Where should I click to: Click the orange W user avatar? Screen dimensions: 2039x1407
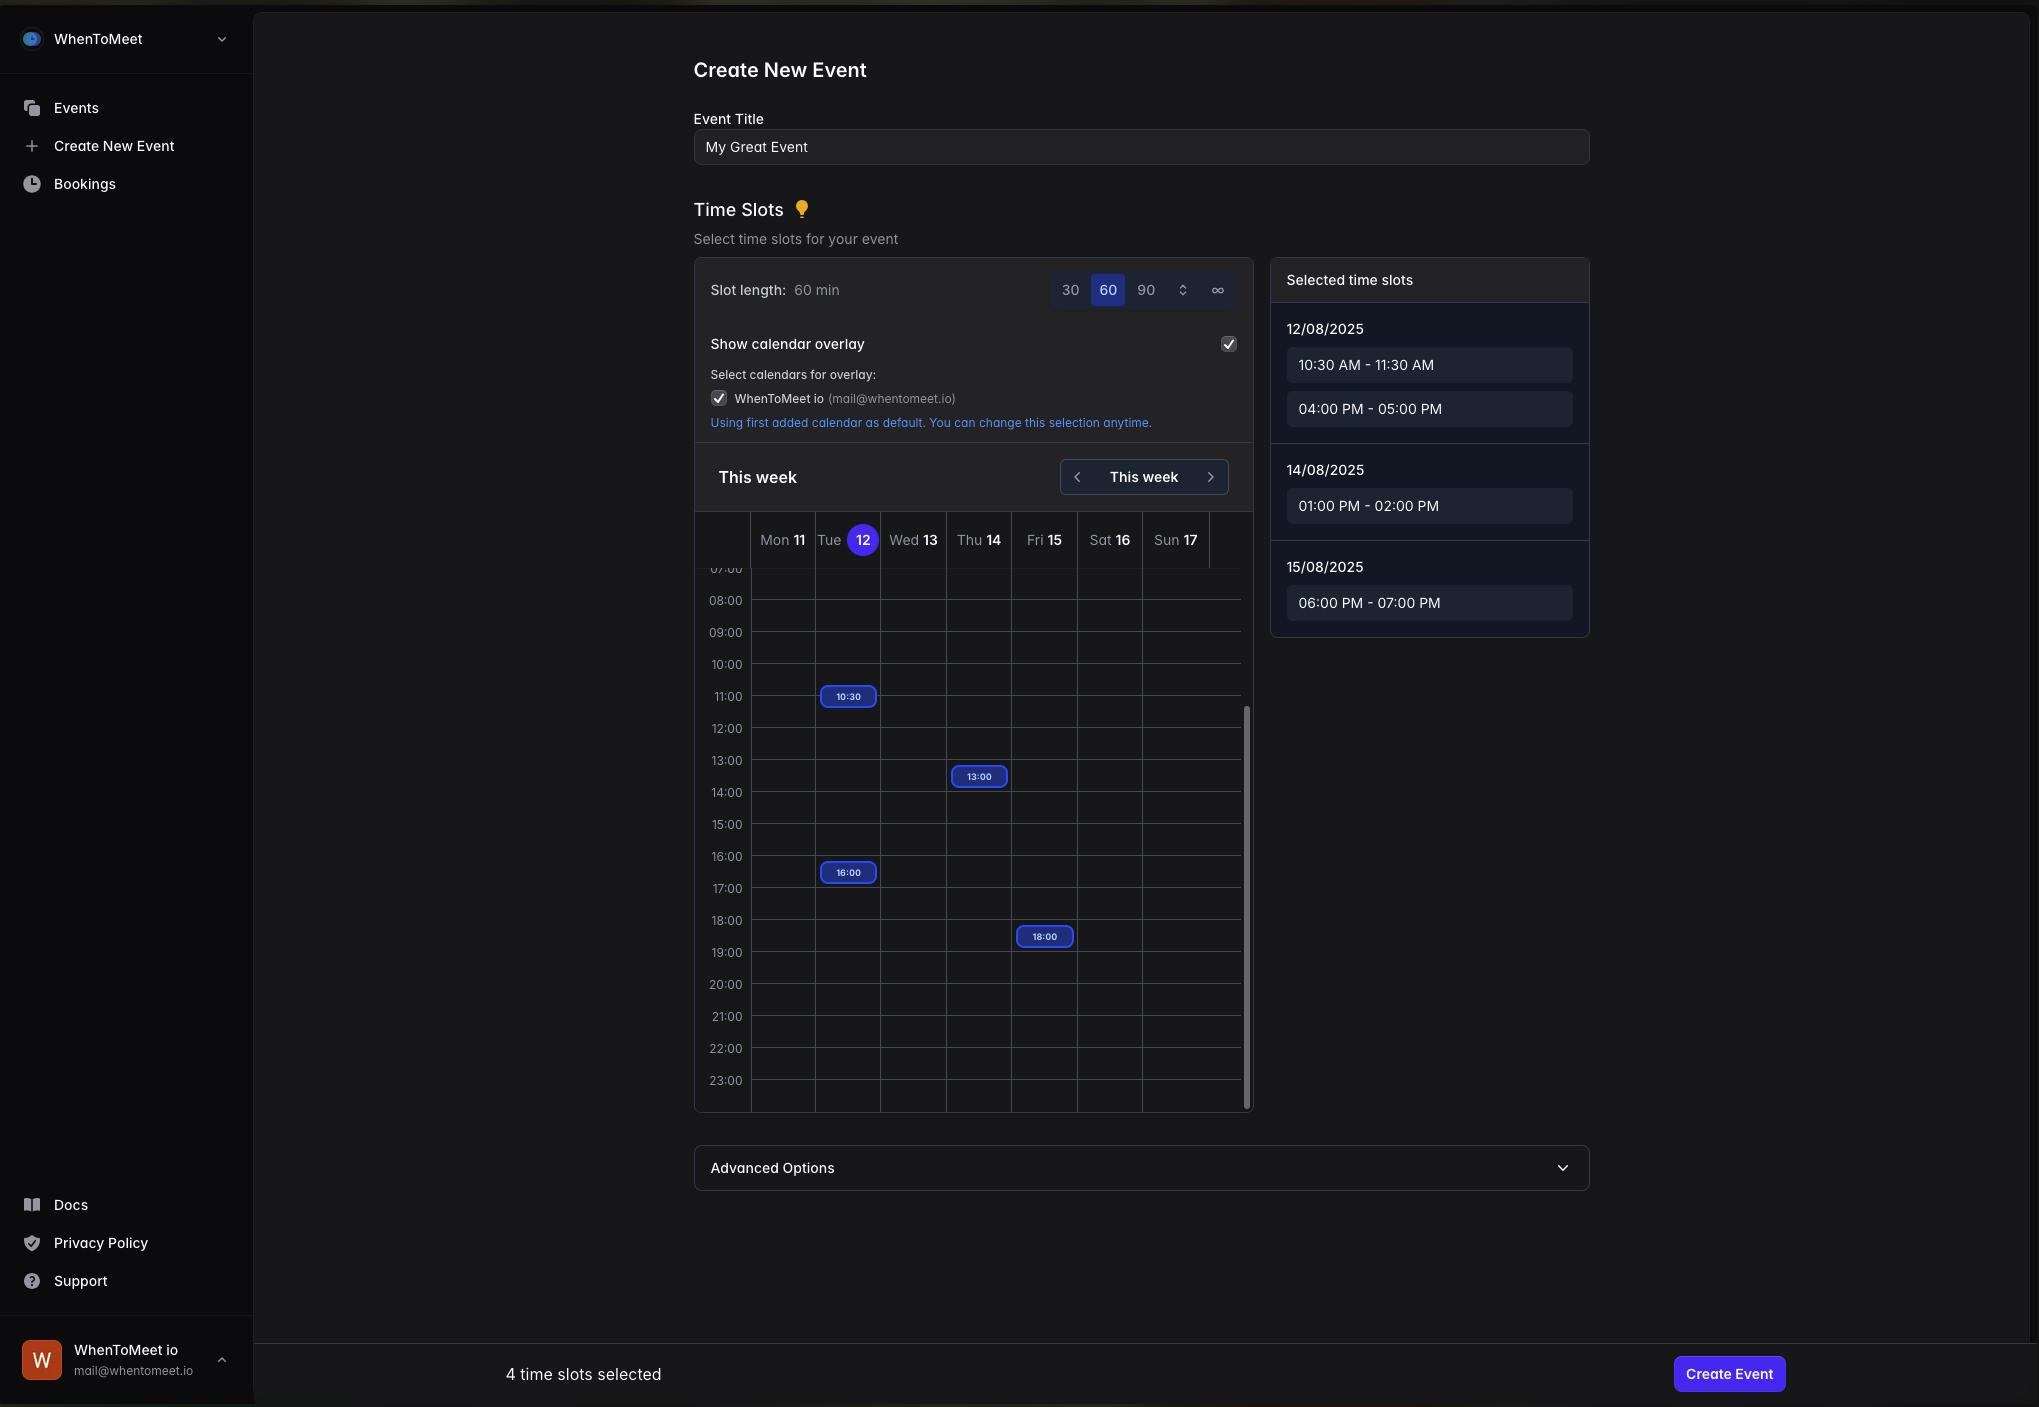click(x=42, y=1360)
